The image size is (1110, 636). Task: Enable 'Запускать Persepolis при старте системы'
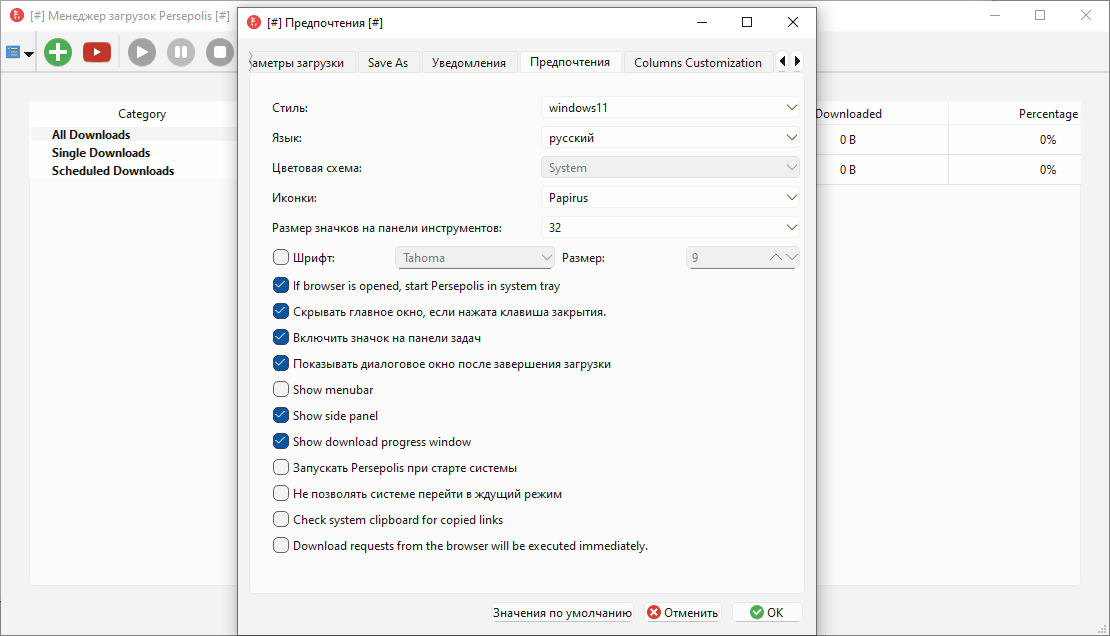tap(281, 467)
